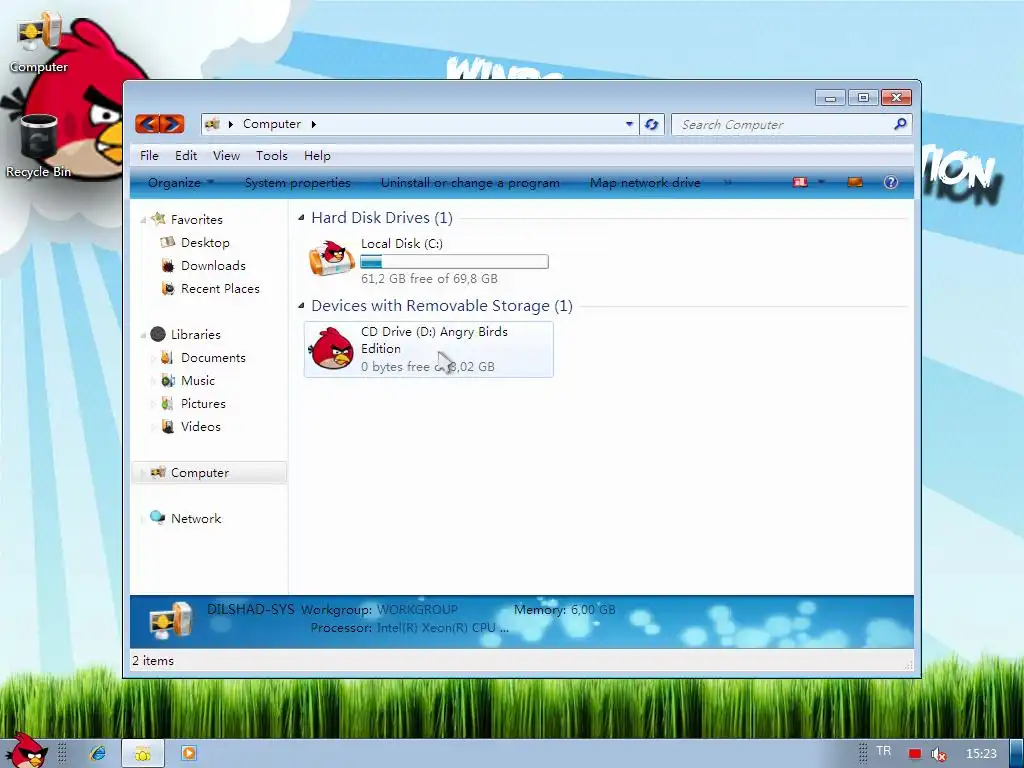This screenshot has width=1024, height=768.
Task: Click the red flag tray icon
Action: 914,754
